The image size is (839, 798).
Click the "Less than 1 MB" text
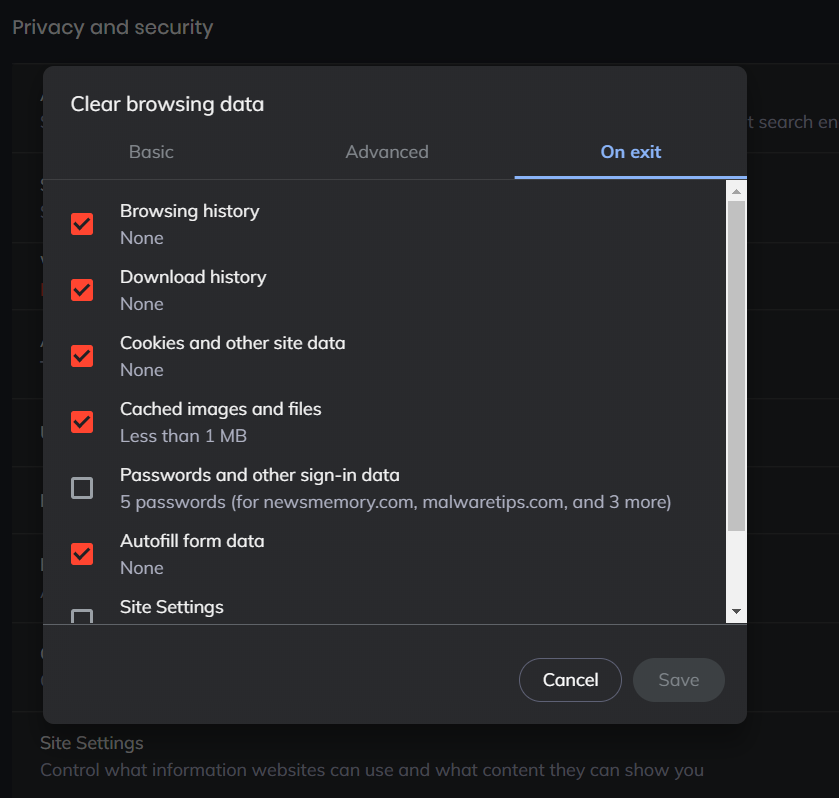click(183, 436)
